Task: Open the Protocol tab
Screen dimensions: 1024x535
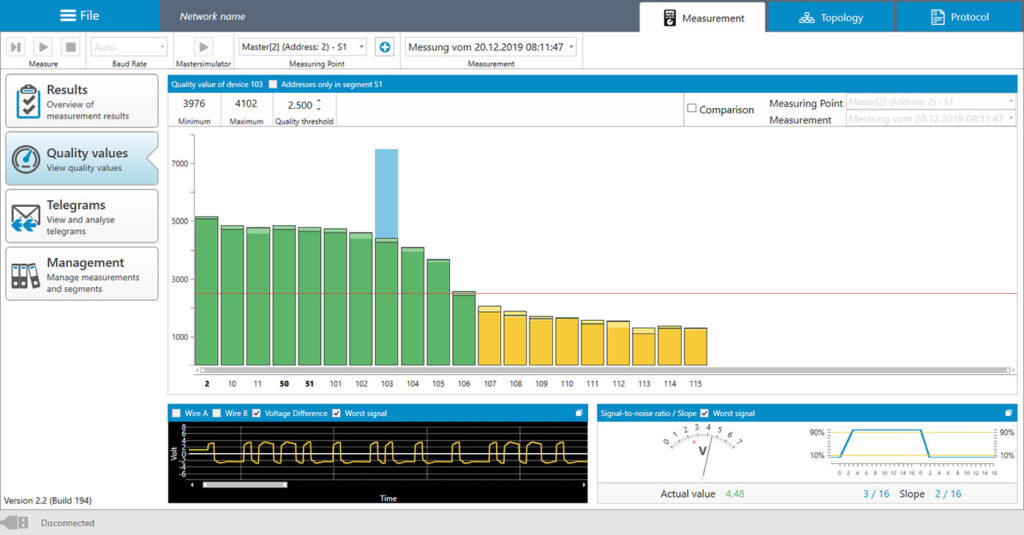Action: point(959,17)
